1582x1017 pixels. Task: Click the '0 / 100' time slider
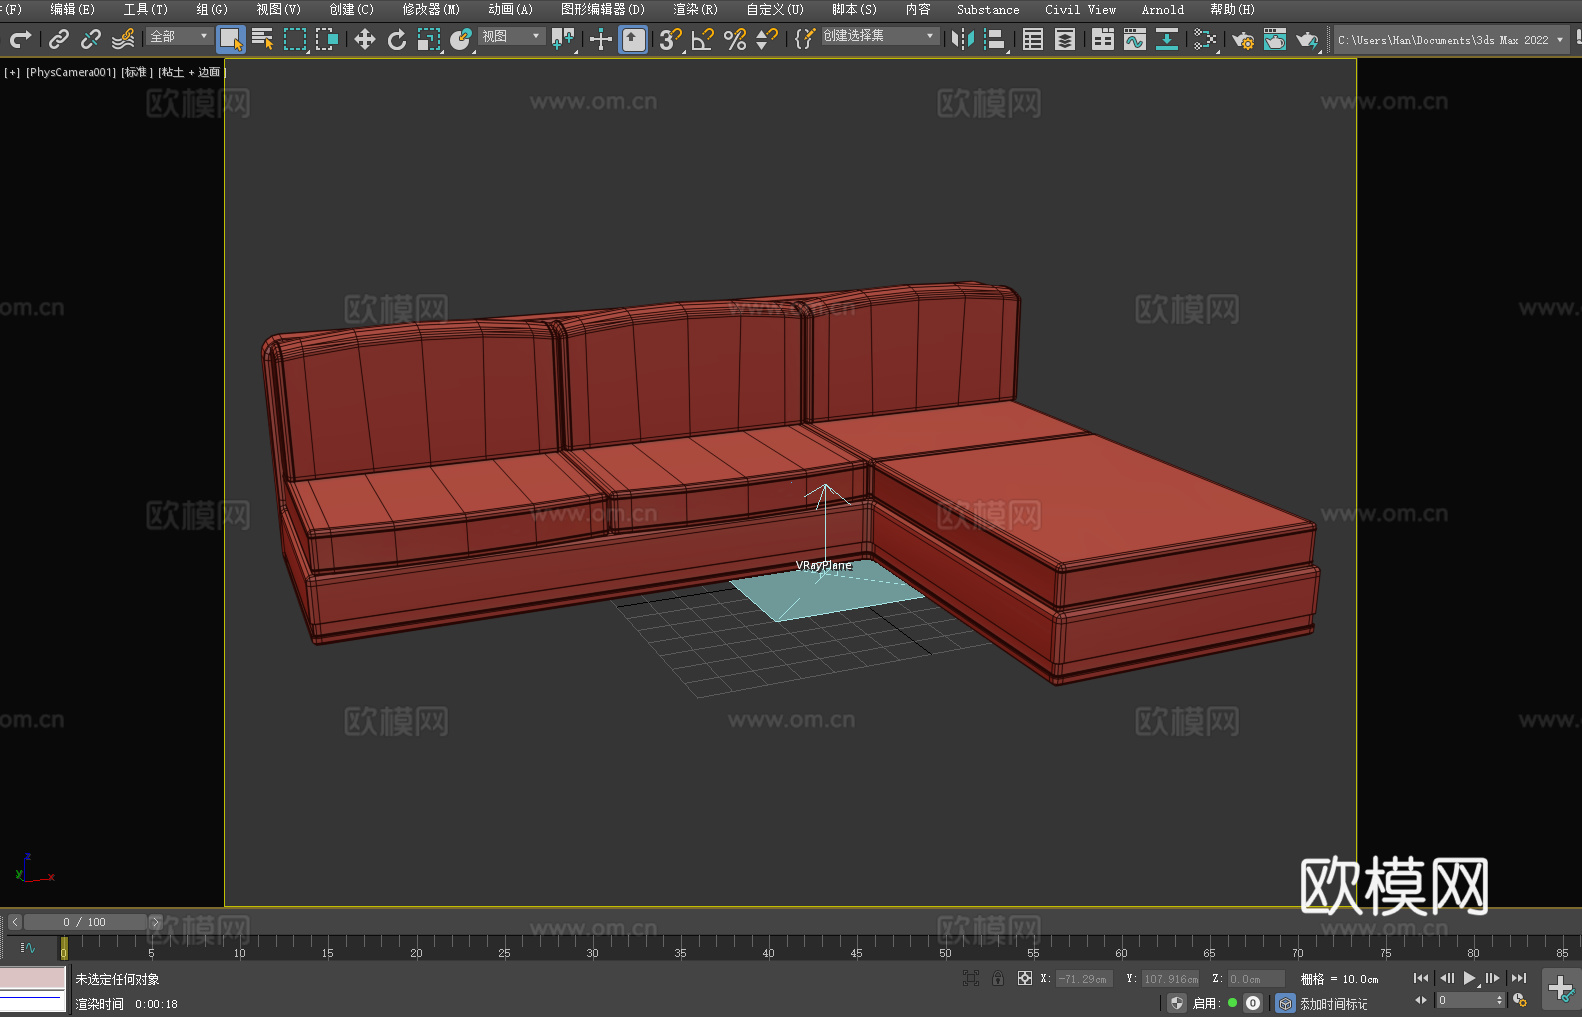click(85, 922)
